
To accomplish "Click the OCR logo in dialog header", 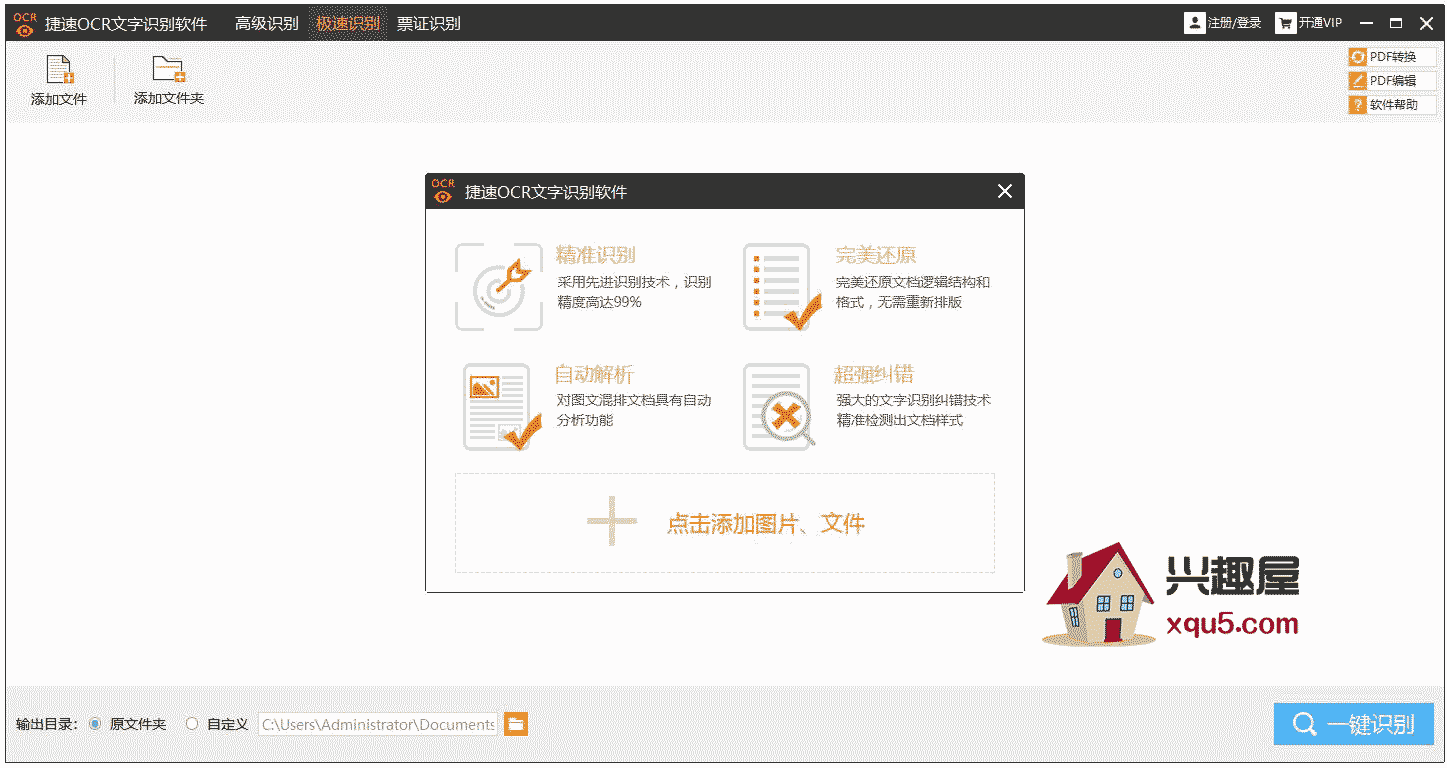I will (x=443, y=191).
